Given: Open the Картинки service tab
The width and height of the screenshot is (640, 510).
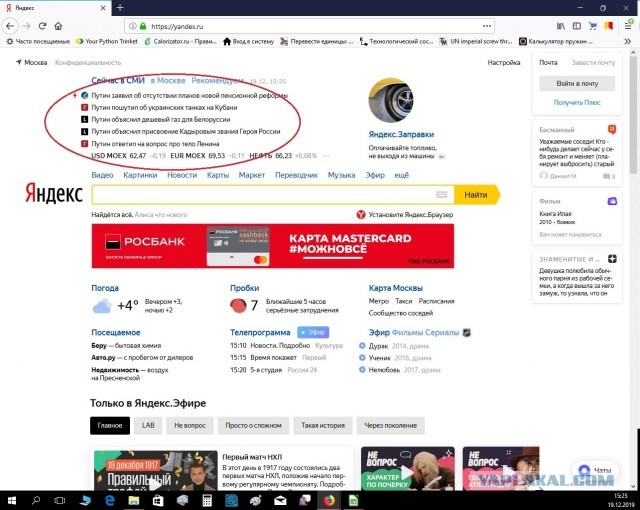Looking at the screenshot, I should point(140,175).
